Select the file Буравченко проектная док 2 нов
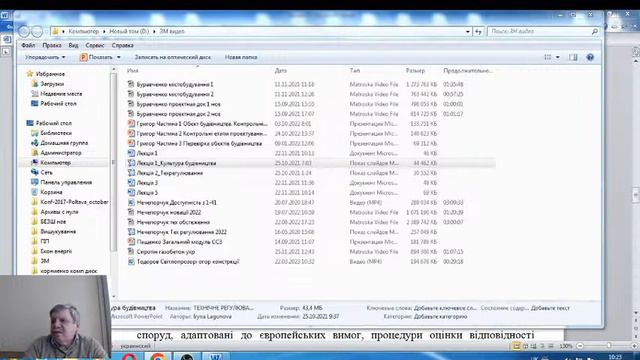The image size is (640, 360). 178,114
